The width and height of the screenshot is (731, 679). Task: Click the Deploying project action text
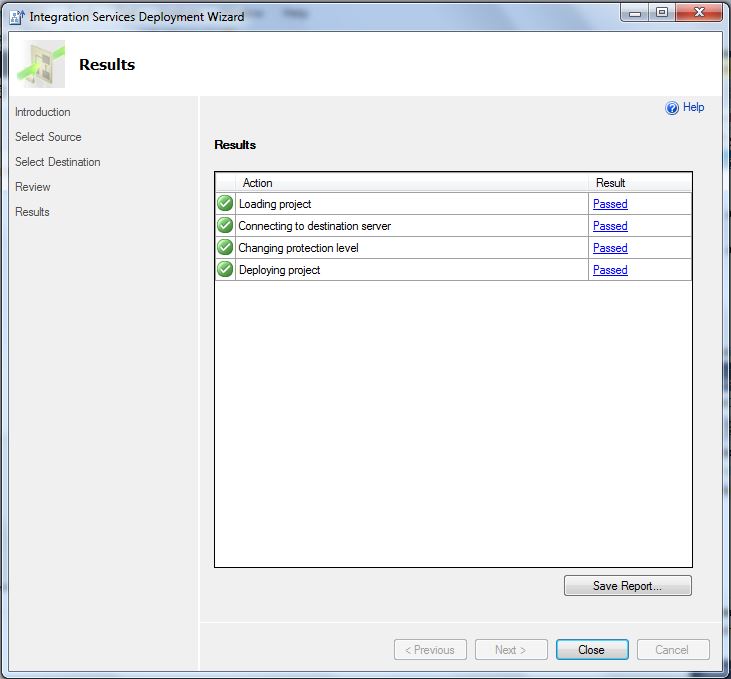[279, 270]
